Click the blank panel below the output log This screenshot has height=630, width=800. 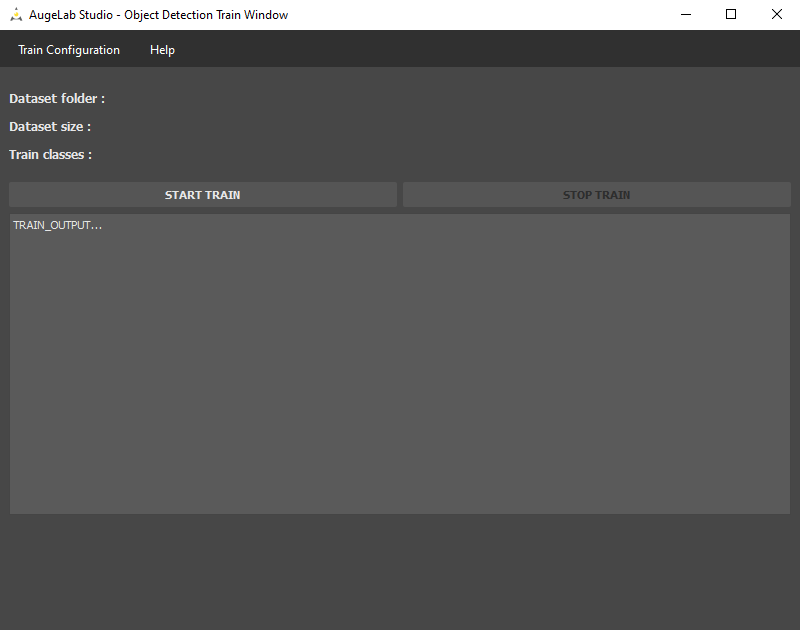400,570
